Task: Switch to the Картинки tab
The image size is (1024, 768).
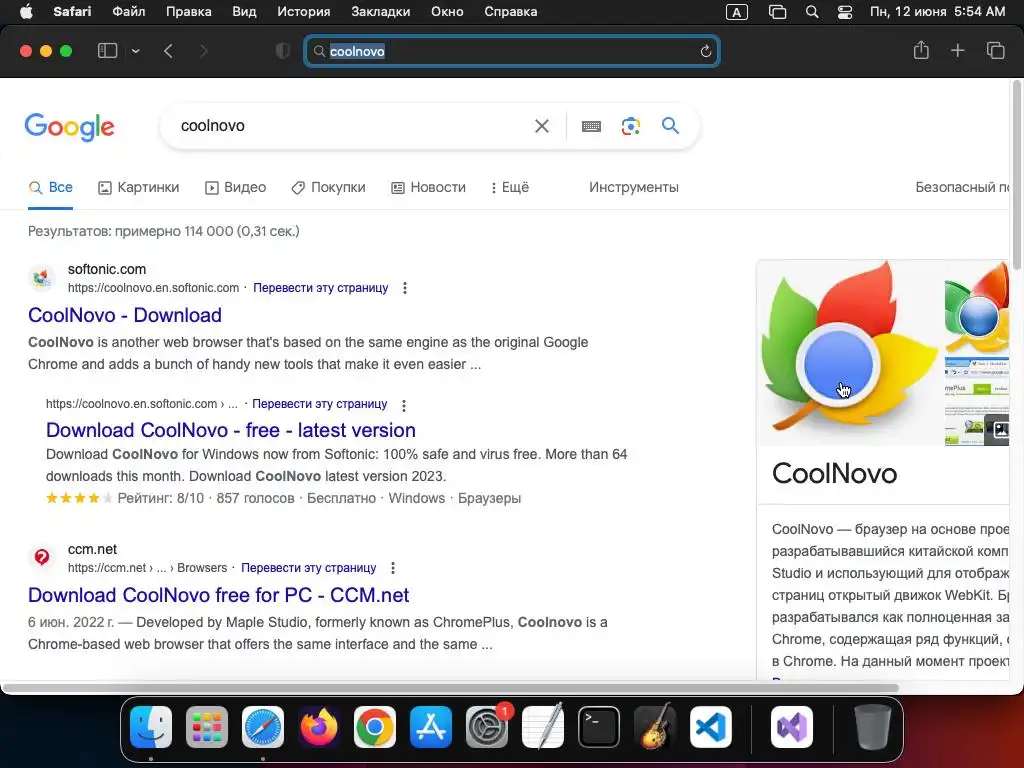Action: [x=138, y=187]
